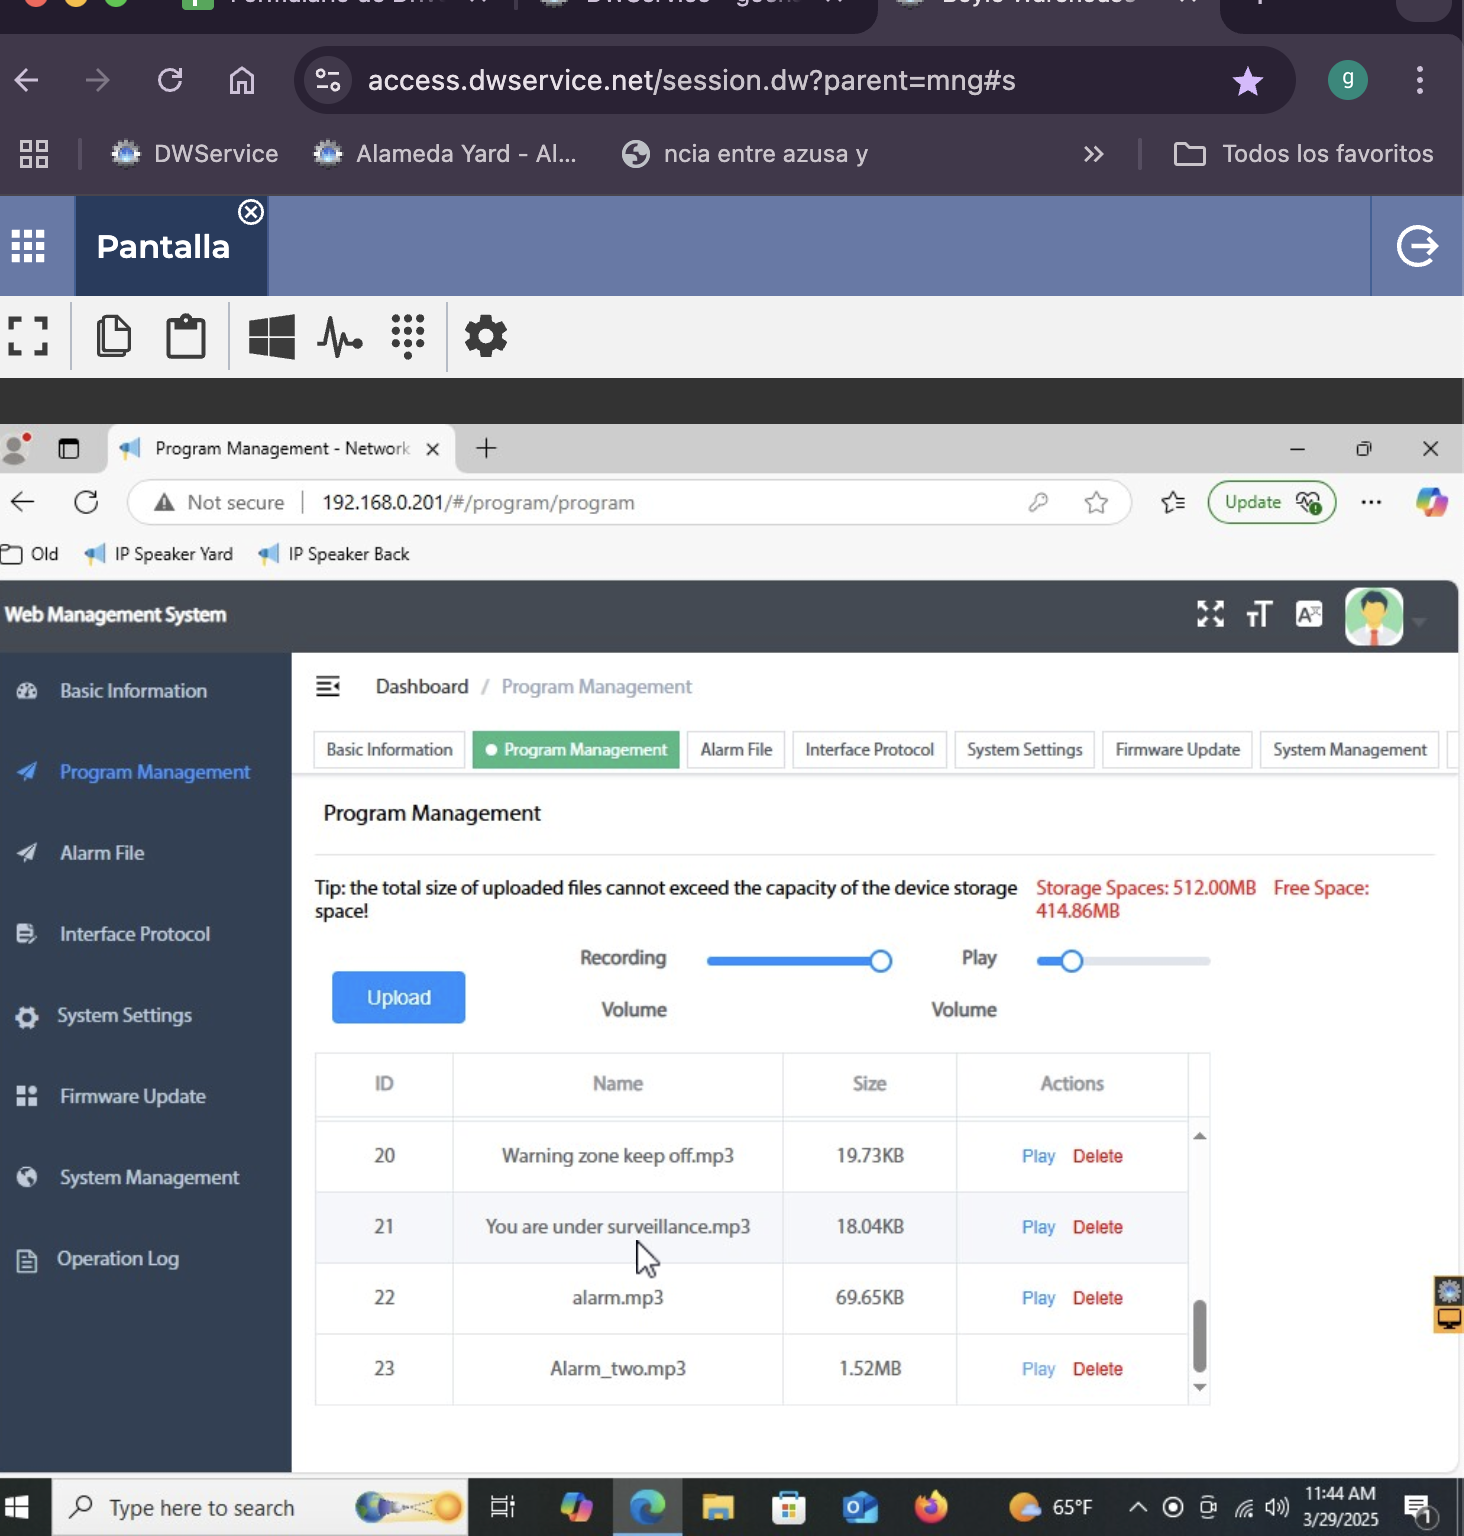Screen dimensions: 1464x1536
Task: Open DWService session settings gear
Action: pos(486,336)
